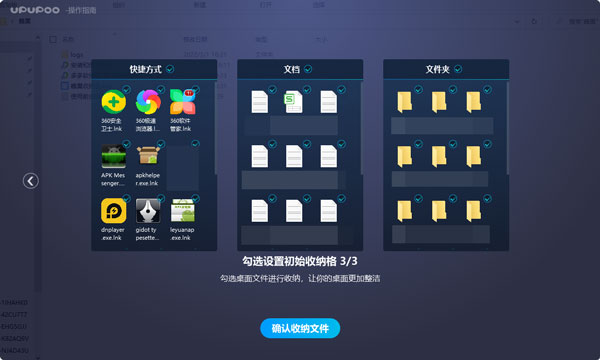This screenshot has height=360, width=600.
Task: Click the leyuanap.exe.lnk icon
Action: pyautogui.click(x=183, y=211)
